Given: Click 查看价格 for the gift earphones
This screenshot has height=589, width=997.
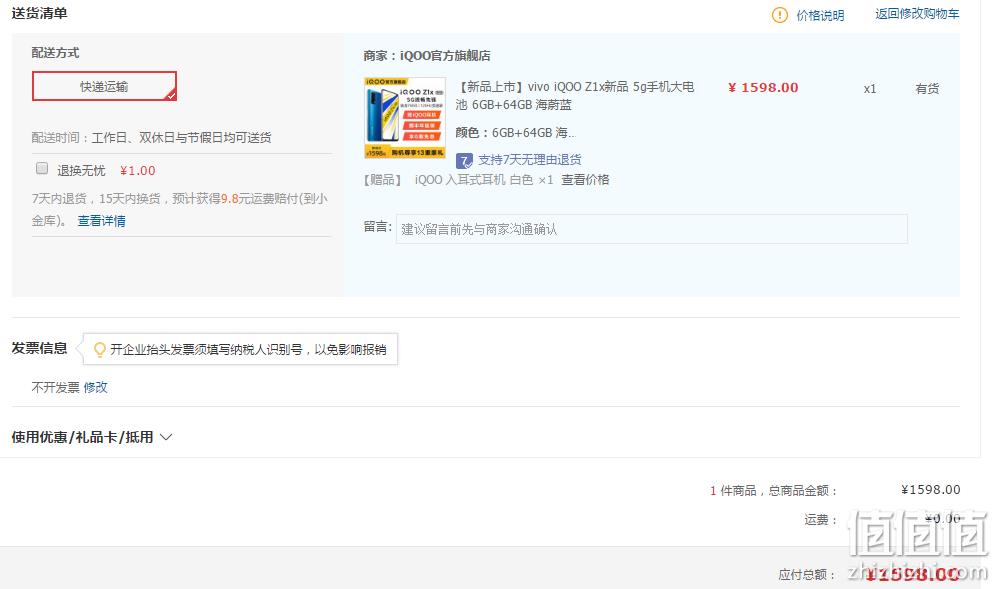Looking at the screenshot, I should point(585,180).
